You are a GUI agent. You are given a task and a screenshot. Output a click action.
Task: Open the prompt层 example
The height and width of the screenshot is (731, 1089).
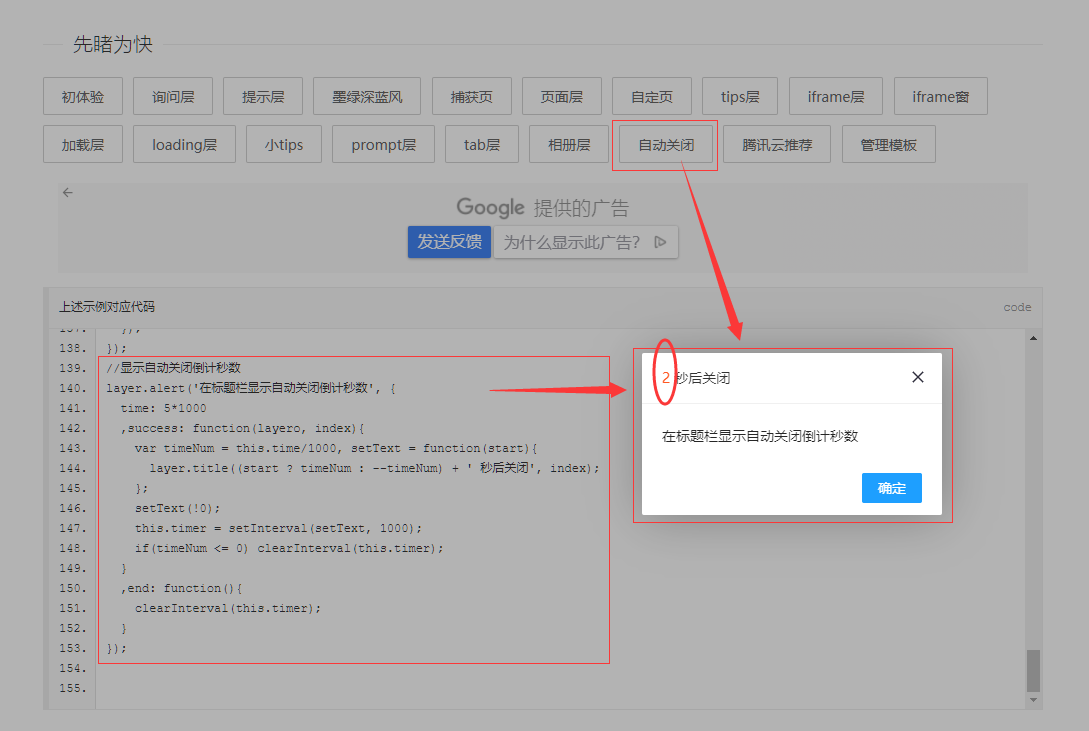point(383,144)
